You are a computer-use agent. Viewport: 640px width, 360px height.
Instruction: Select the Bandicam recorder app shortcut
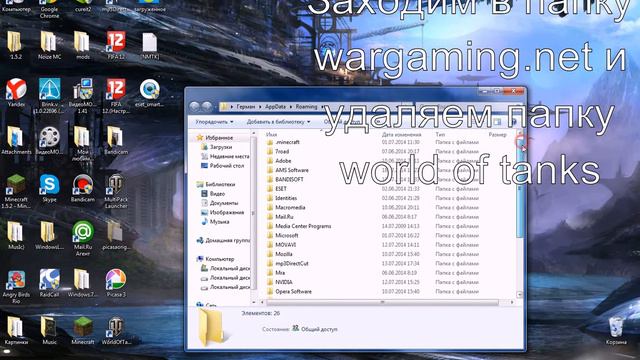[83, 188]
